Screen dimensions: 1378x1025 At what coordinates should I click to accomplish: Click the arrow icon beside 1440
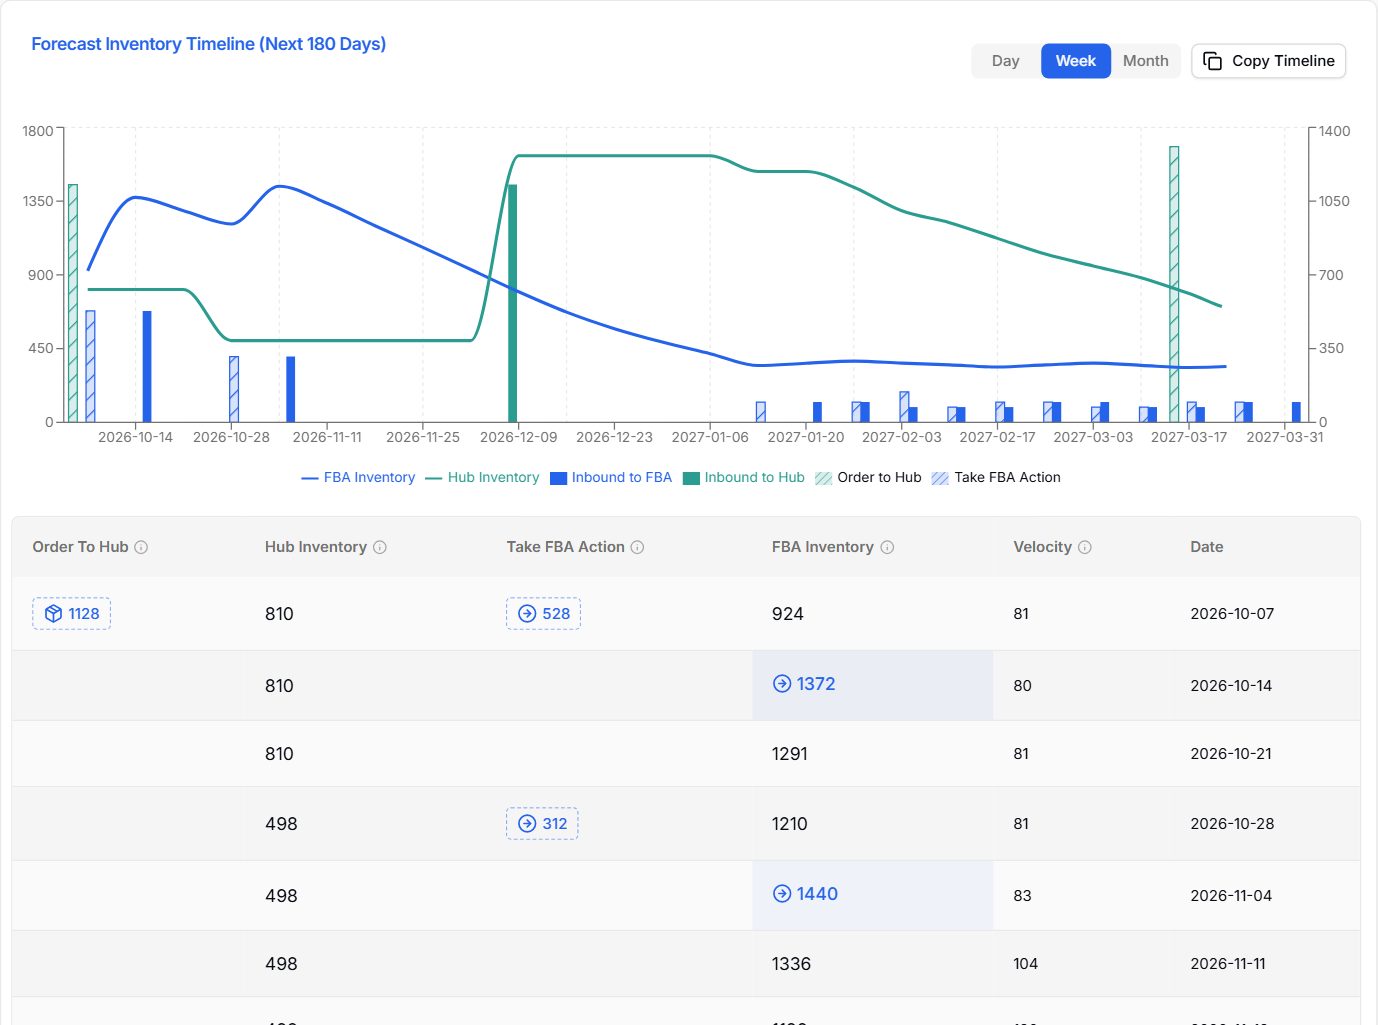click(x=782, y=894)
